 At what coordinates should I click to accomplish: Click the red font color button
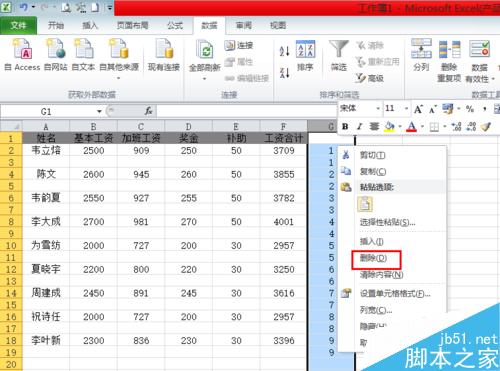pyautogui.click(x=412, y=127)
